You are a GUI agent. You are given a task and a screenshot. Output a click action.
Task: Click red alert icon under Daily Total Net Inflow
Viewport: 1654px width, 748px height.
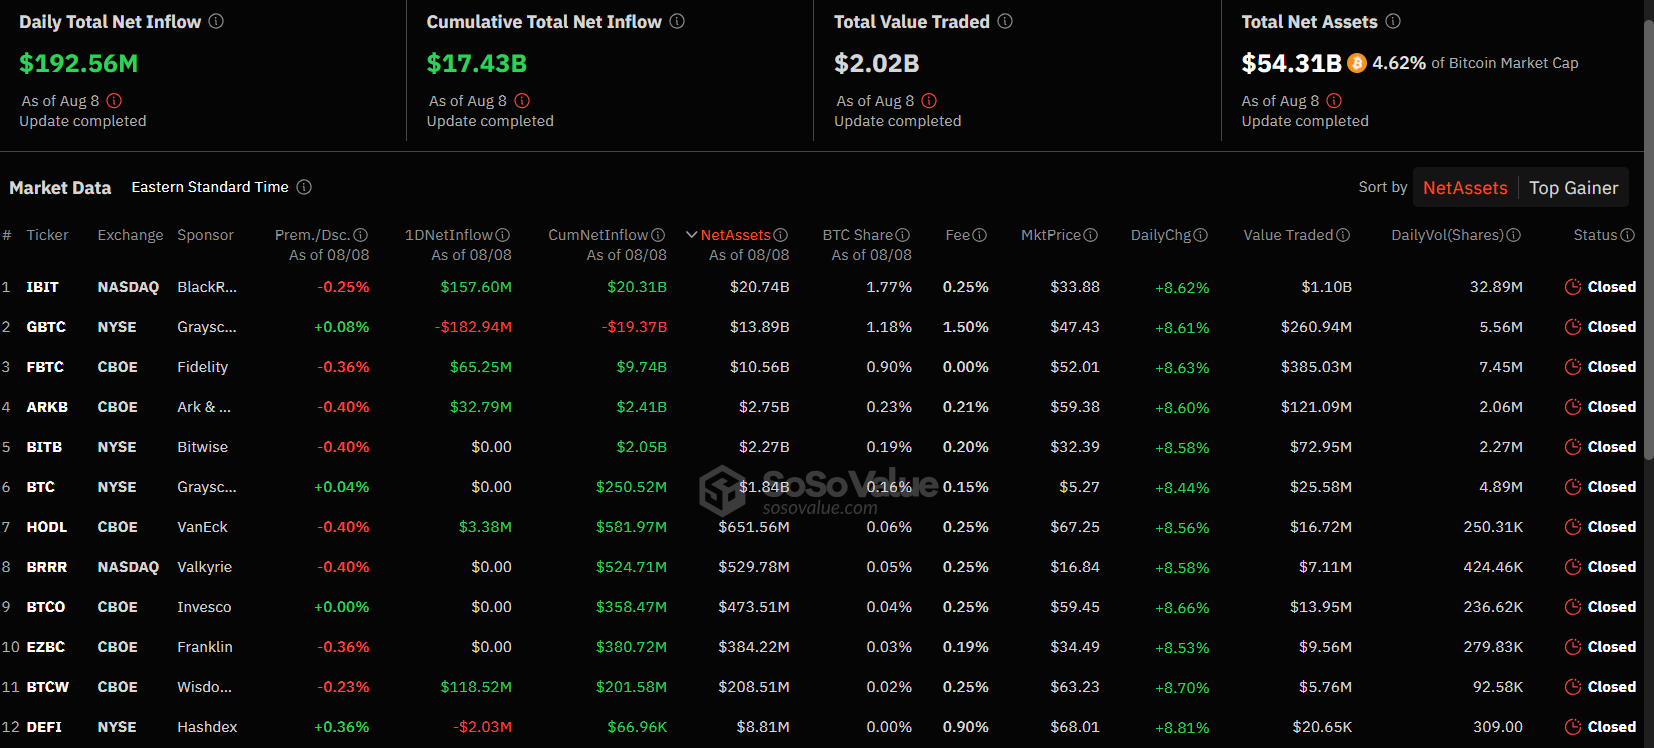click(x=114, y=101)
